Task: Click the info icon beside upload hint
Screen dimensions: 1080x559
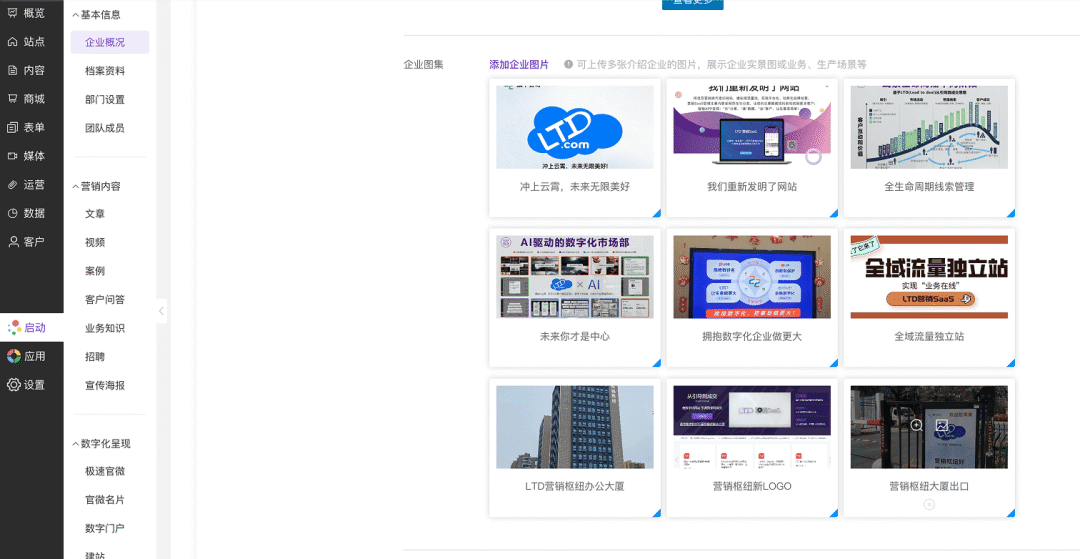Action: [568, 64]
